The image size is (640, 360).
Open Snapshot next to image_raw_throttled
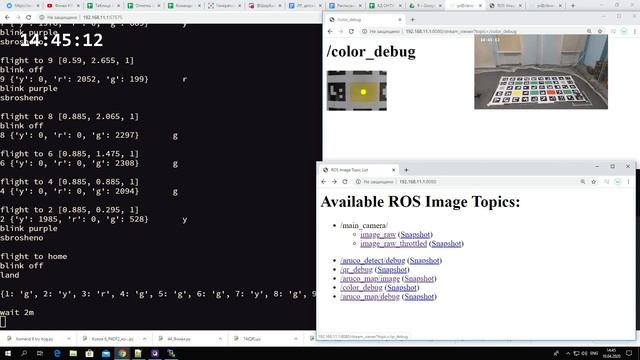pyautogui.click(x=446, y=244)
